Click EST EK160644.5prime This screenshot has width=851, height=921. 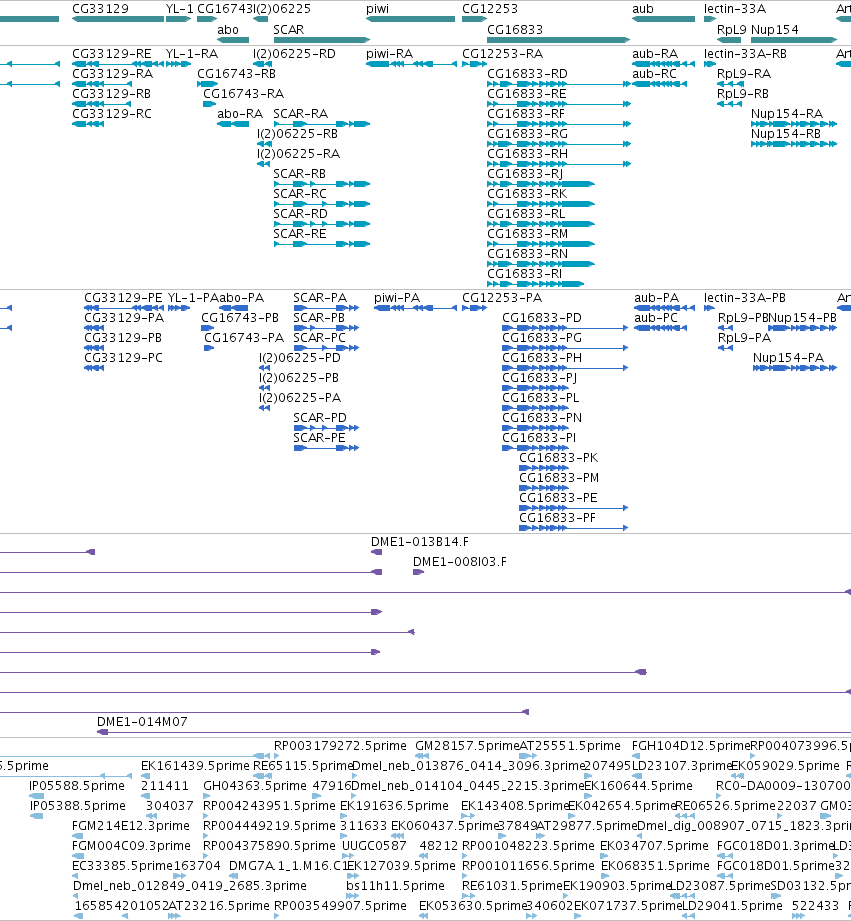click(x=638, y=785)
